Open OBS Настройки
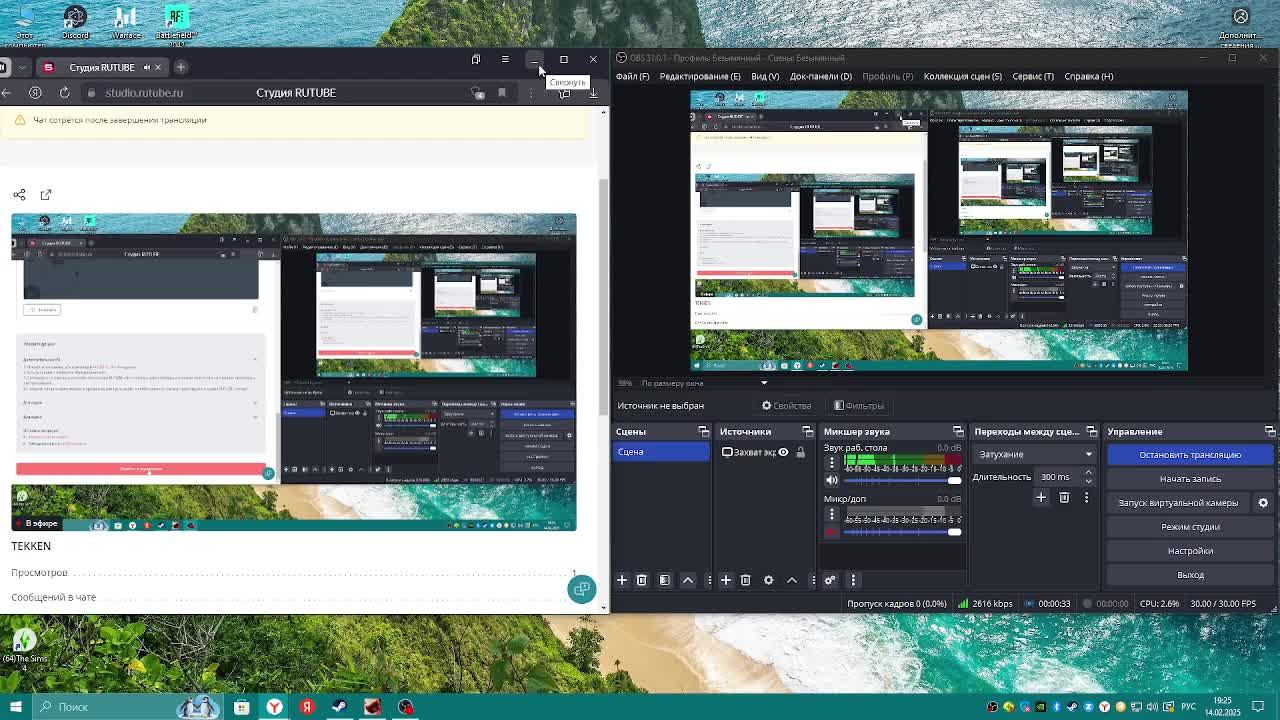The width and height of the screenshot is (1280, 720). point(1190,551)
